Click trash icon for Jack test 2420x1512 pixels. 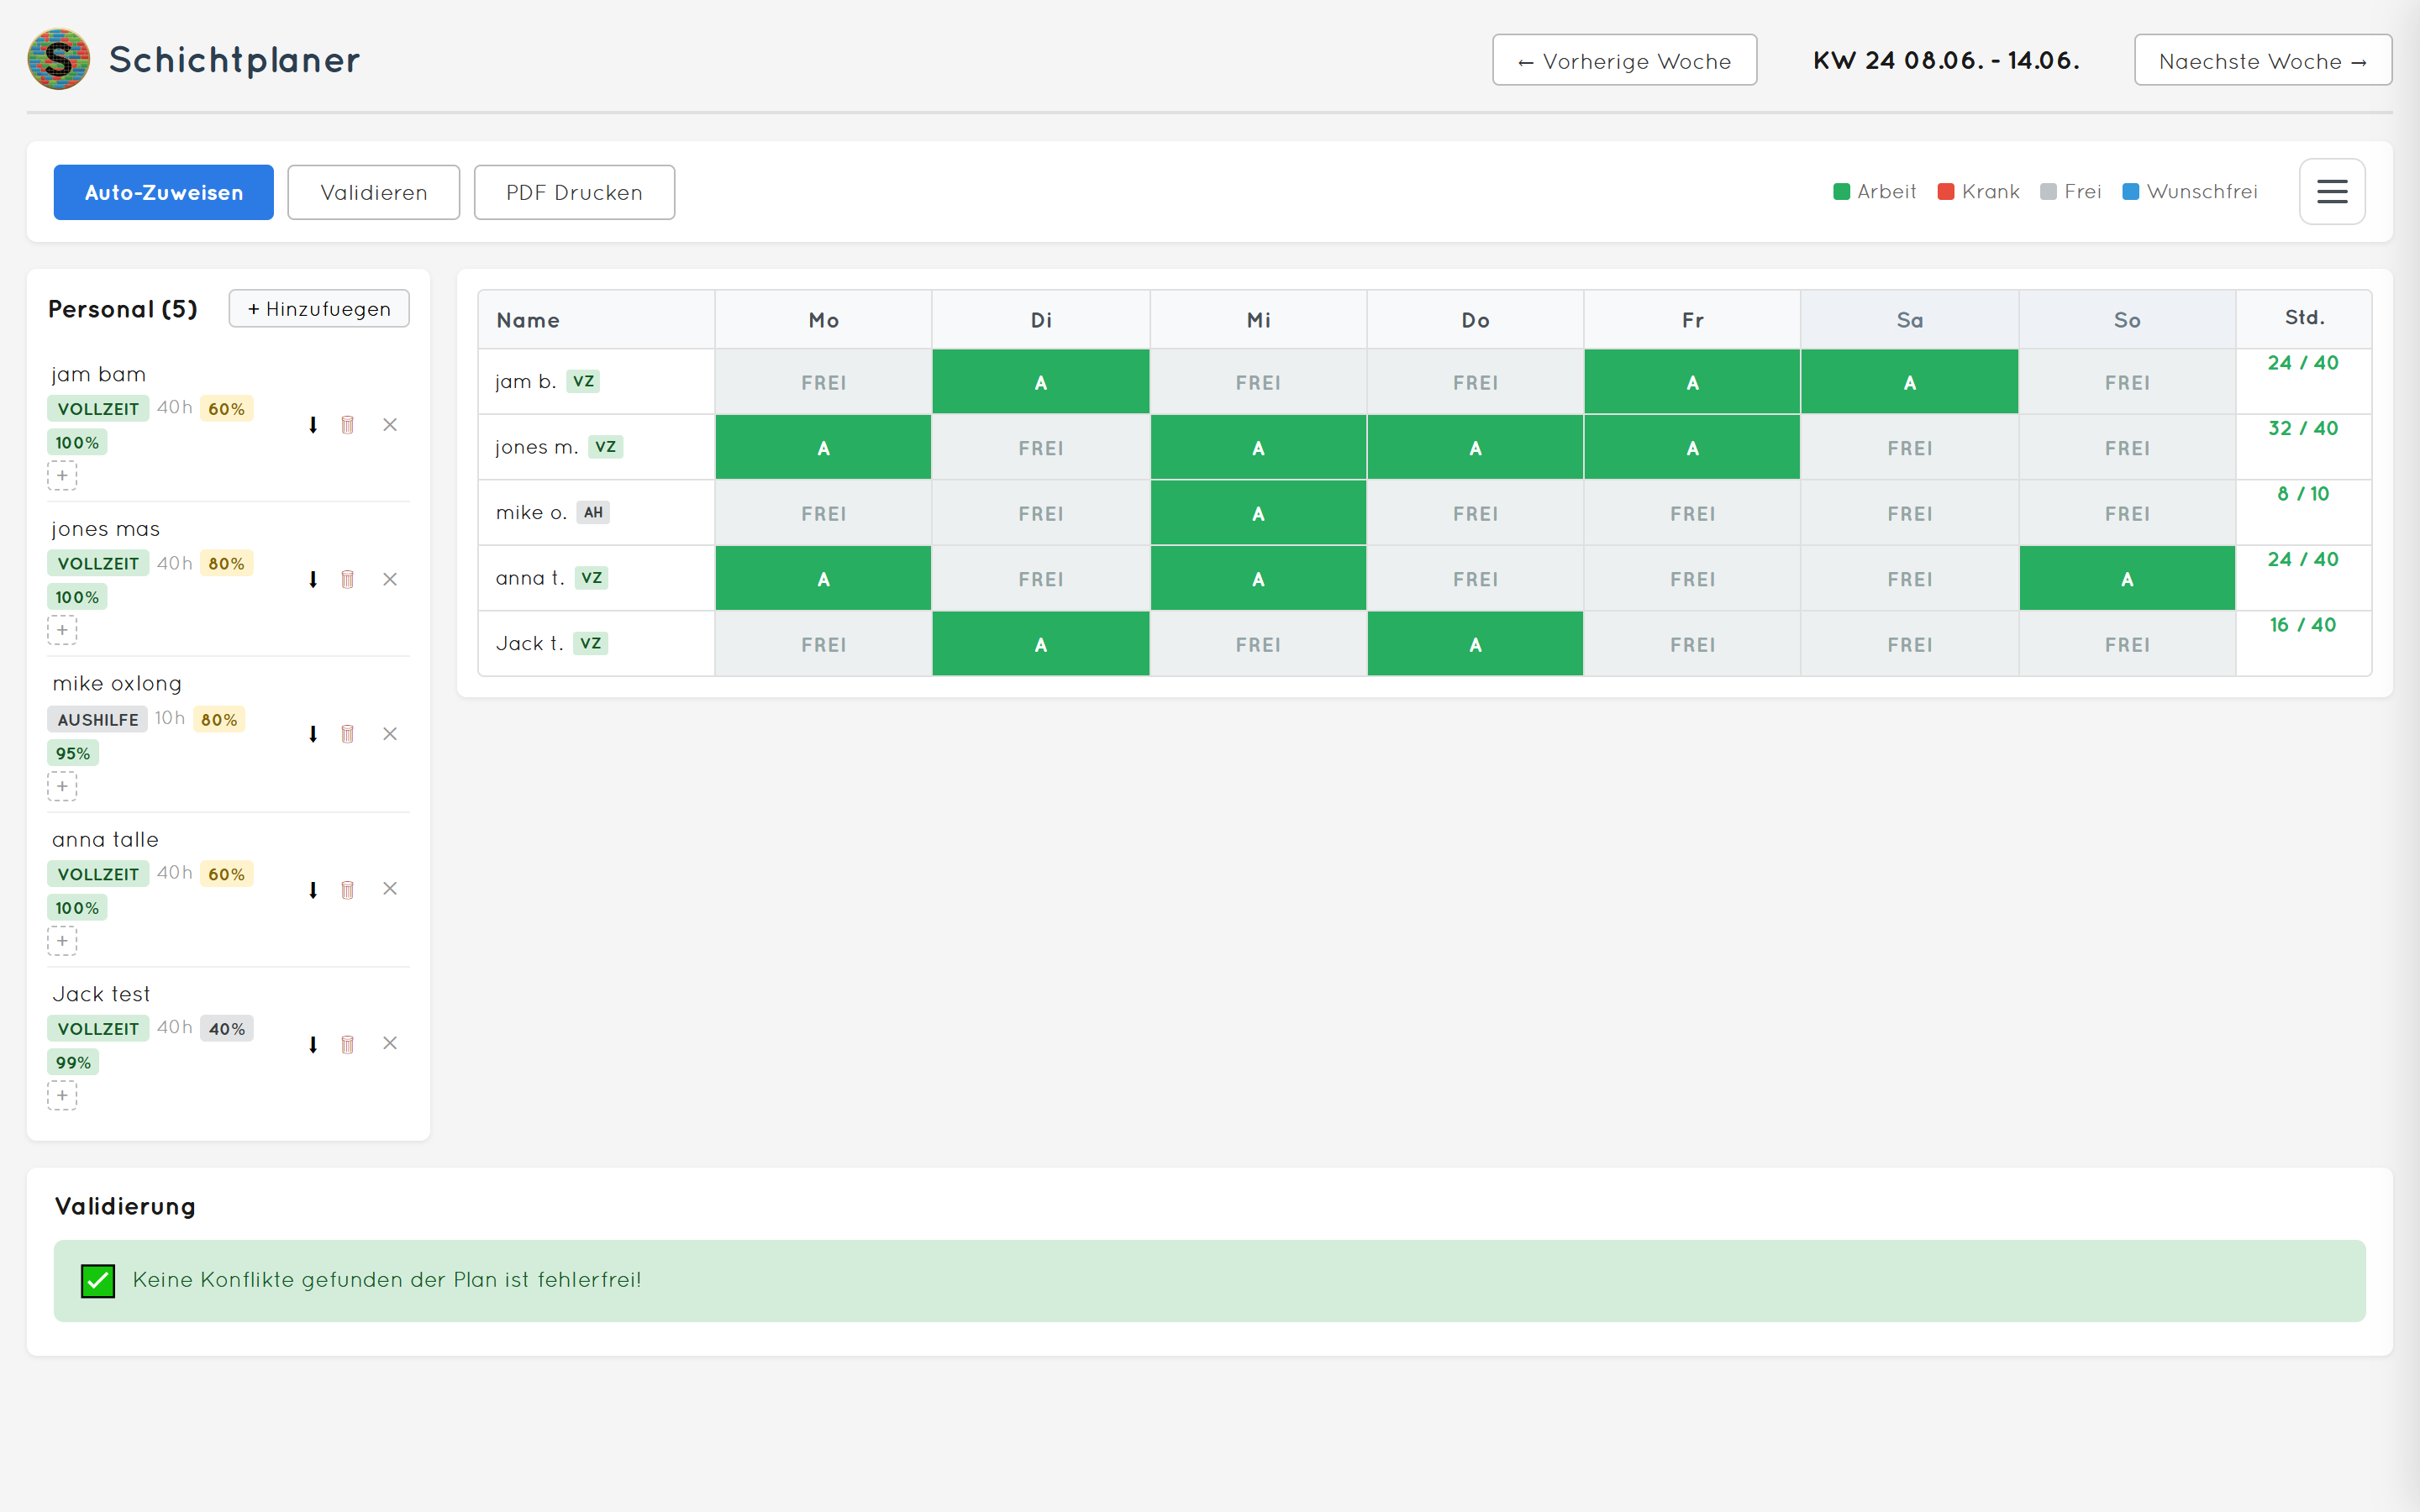click(348, 1044)
